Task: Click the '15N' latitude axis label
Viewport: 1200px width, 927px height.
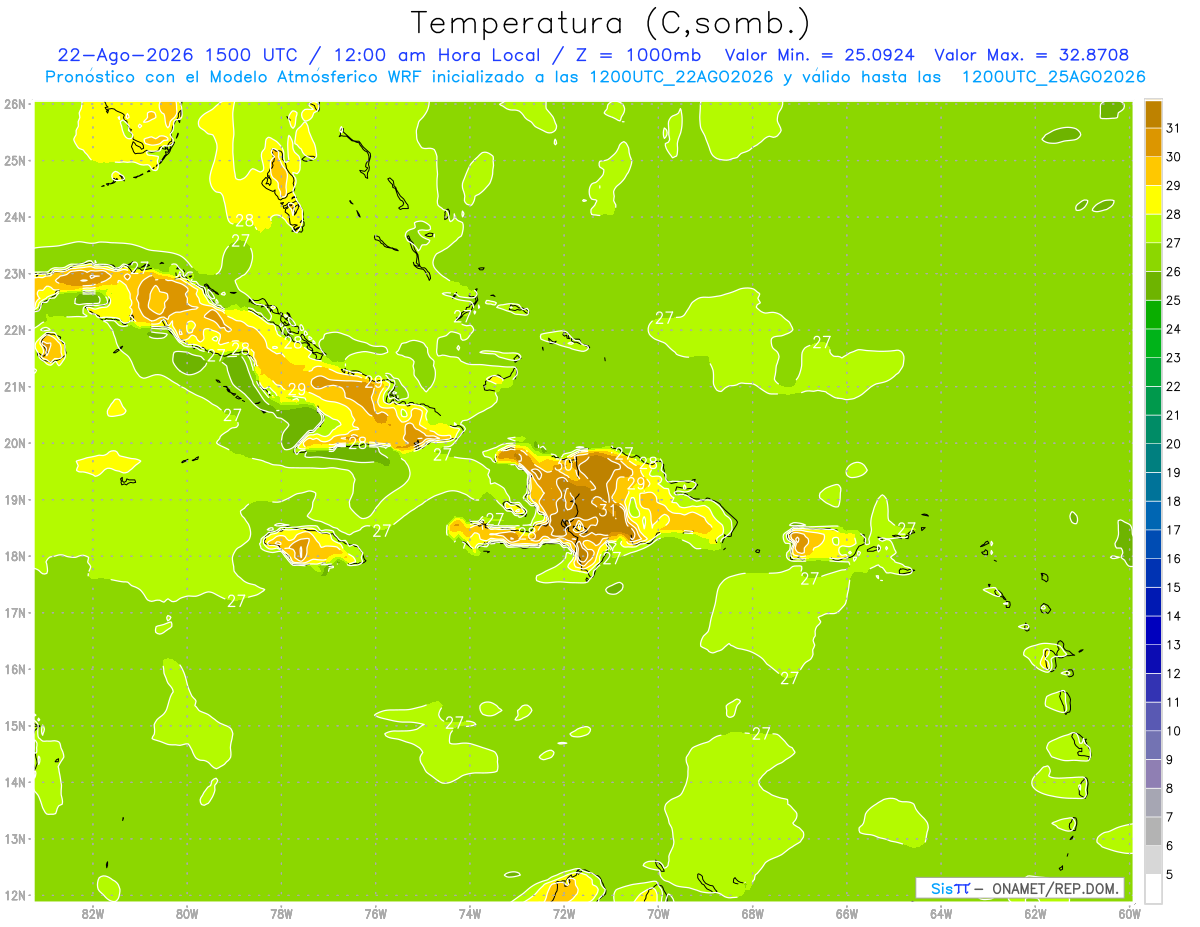Action: coord(16,725)
